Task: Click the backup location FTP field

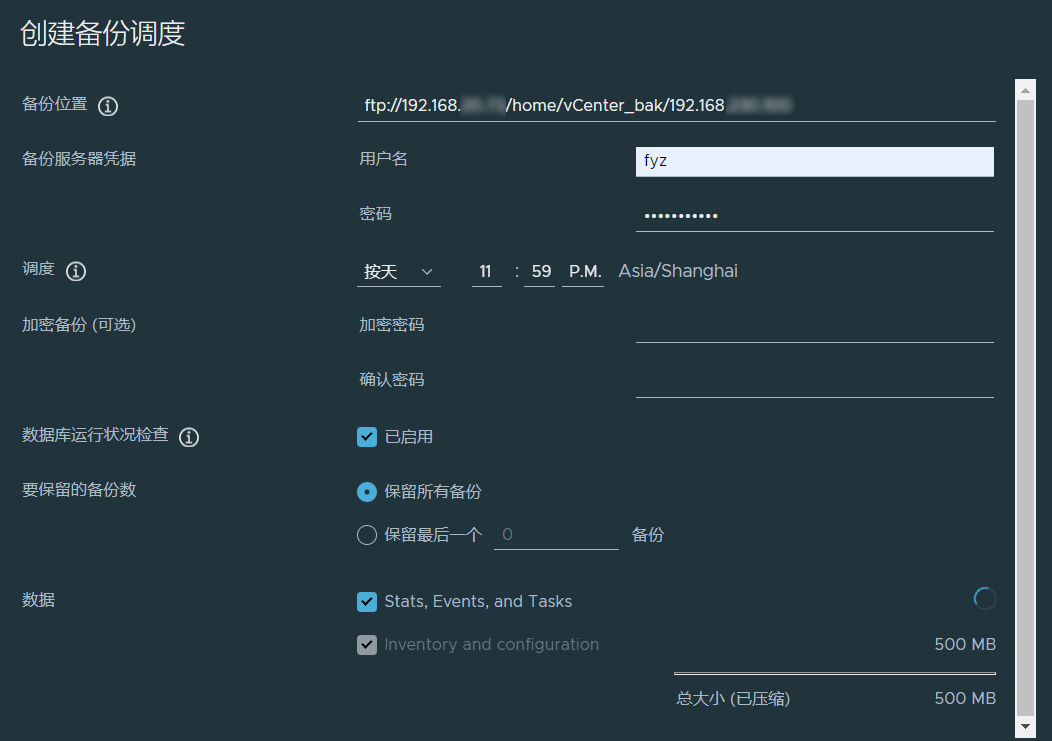Action: pos(676,105)
